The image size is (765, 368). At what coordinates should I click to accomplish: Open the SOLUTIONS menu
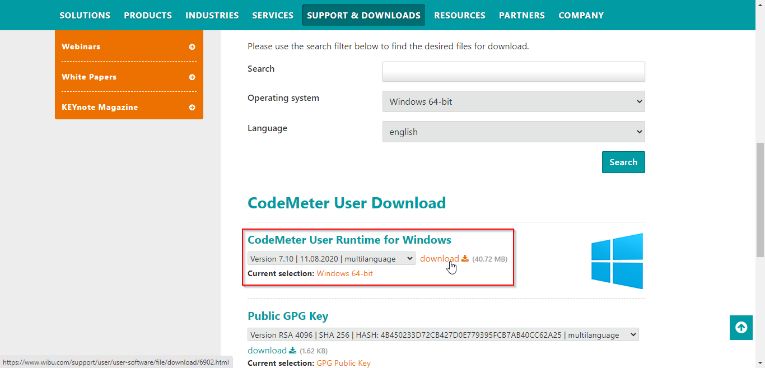pyautogui.click(x=85, y=15)
